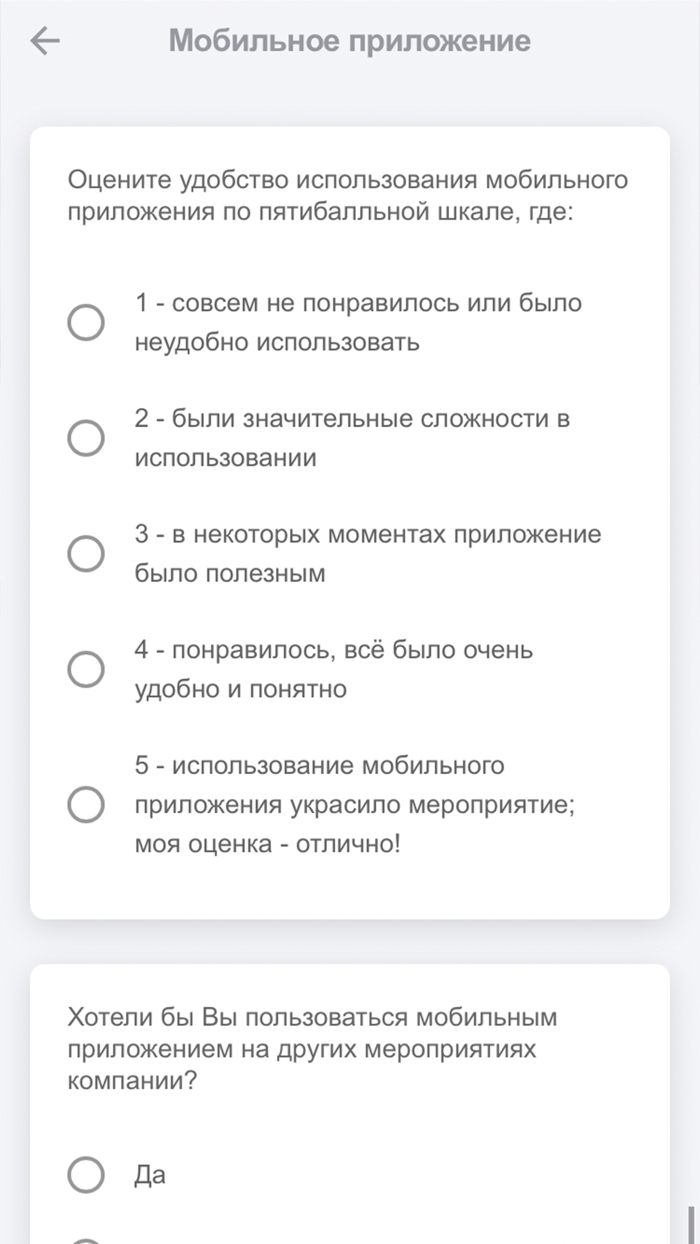Viewport: 700px width, 1244px height.
Task: Select rating 1 - совсем не понравилось
Action: pyautogui.click(x=88, y=322)
